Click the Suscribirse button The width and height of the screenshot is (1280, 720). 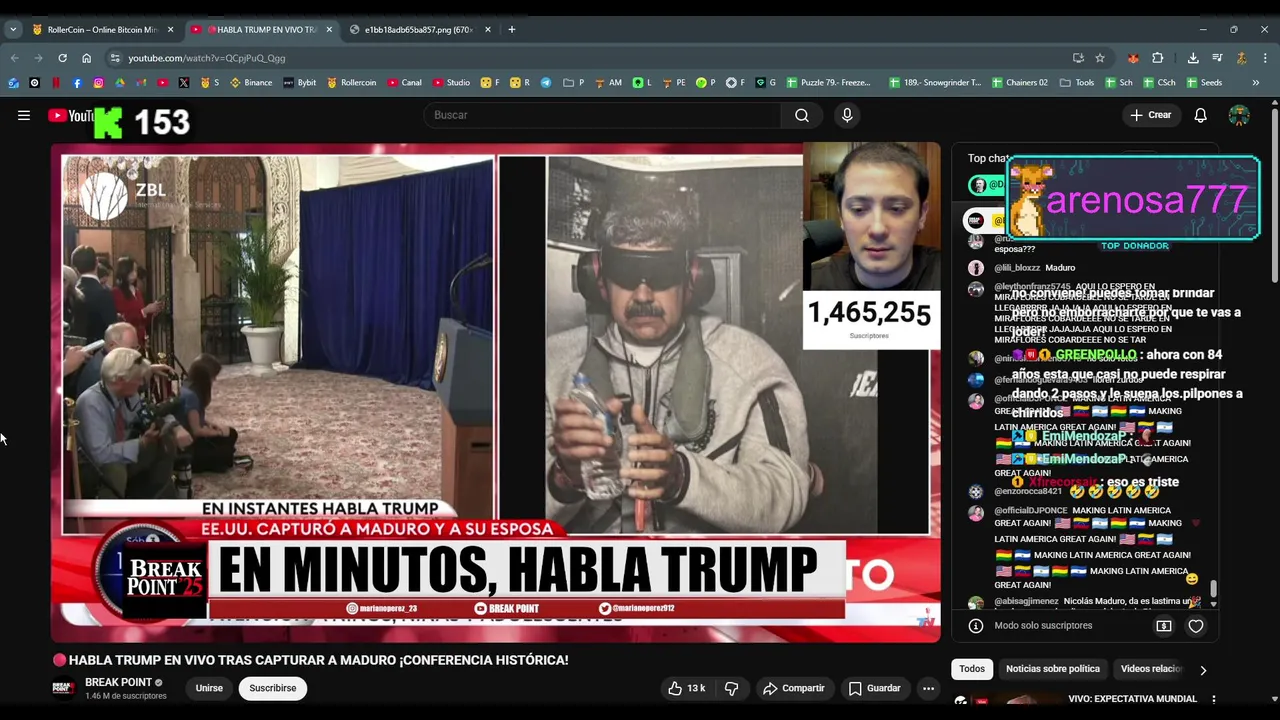[x=273, y=688]
